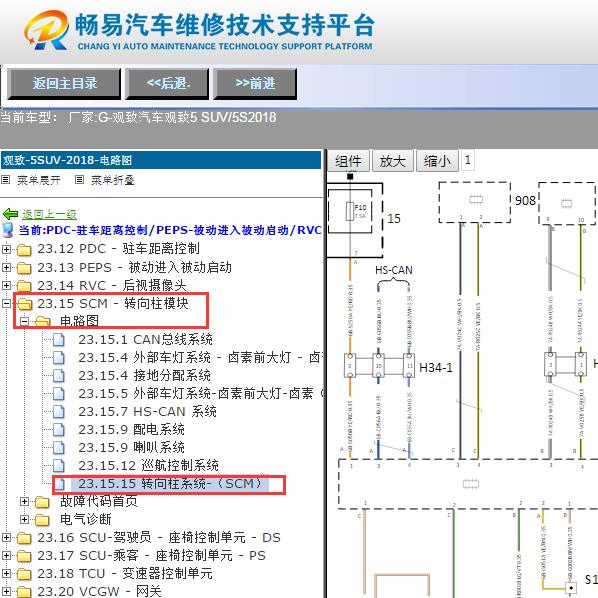Click the zoom level field showing 1
The width and height of the screenshot is (598, 598).
468,160
